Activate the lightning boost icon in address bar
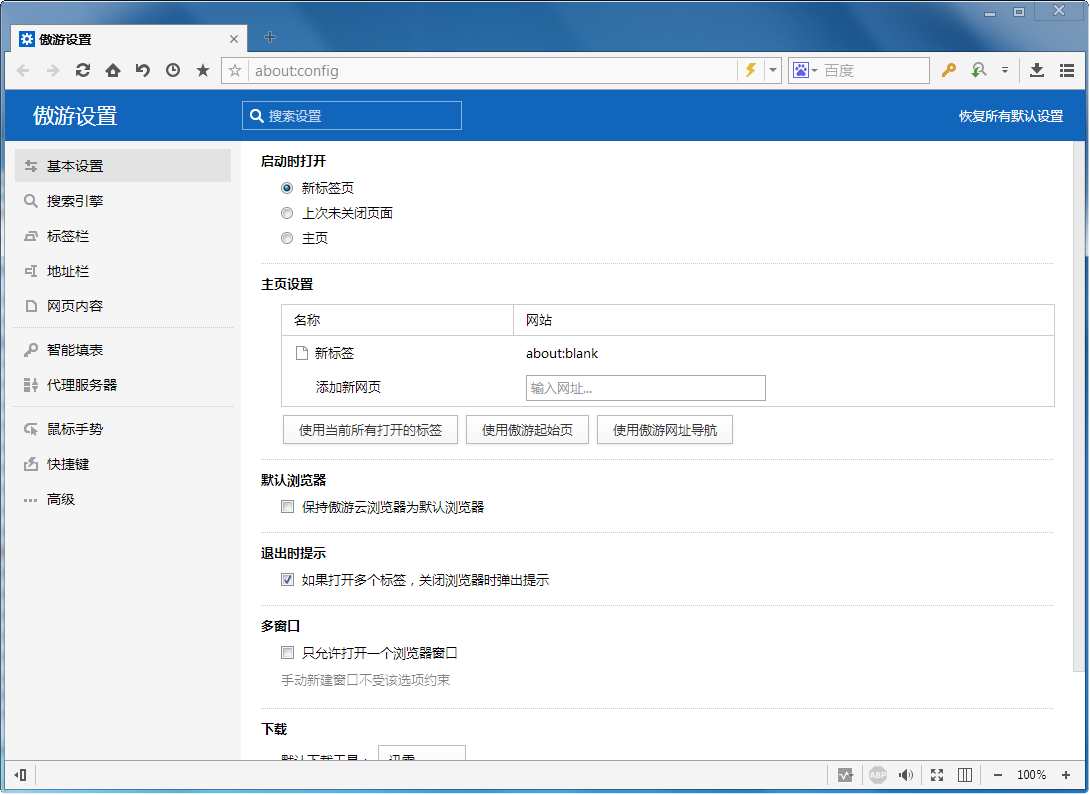This screenshot has width=1090, height=795. coord(751,70)
